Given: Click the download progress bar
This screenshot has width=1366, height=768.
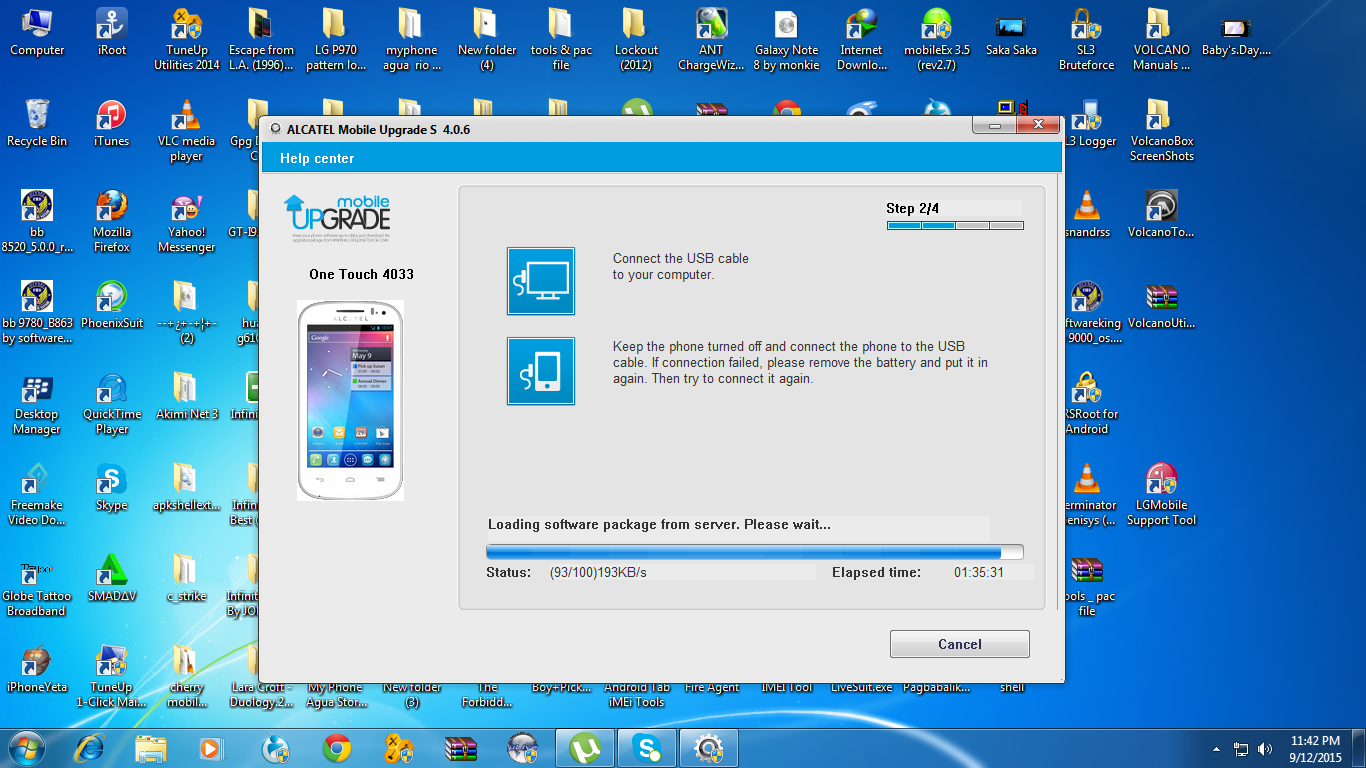Looking at the screenshot, I should click(x=754, y=552).
